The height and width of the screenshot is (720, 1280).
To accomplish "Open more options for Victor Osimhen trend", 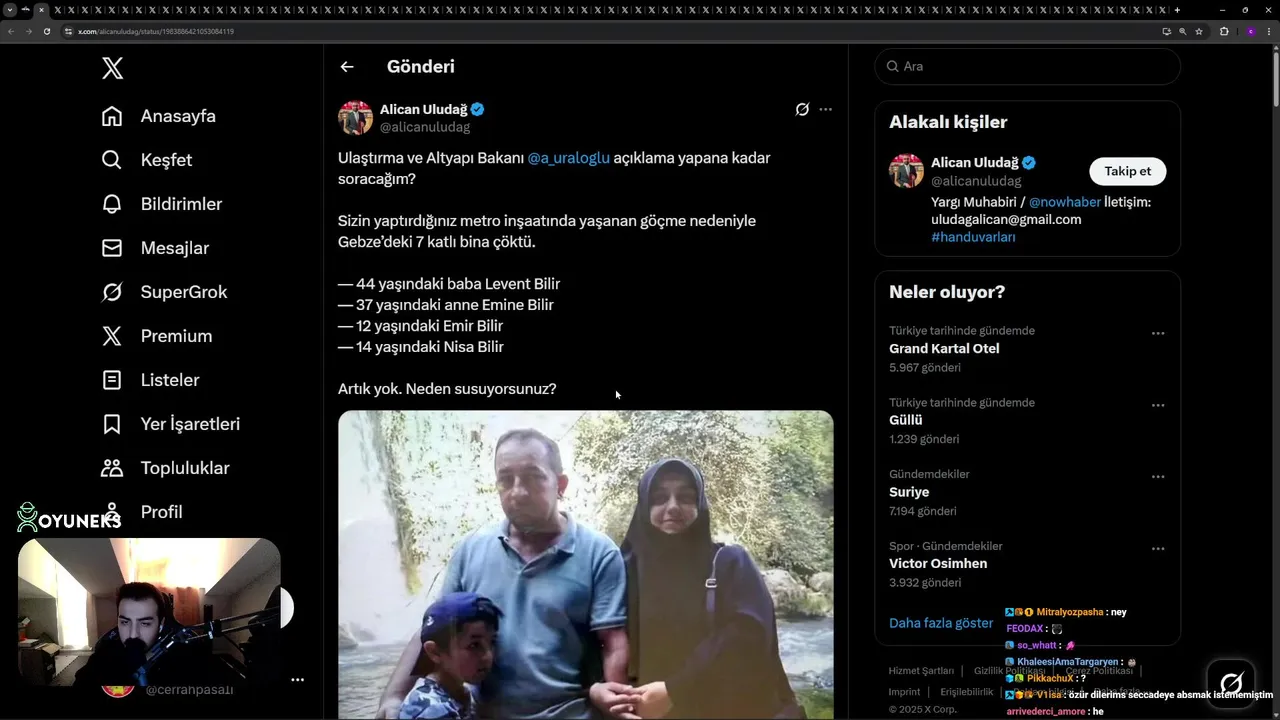I will (x=1158, y=548).
